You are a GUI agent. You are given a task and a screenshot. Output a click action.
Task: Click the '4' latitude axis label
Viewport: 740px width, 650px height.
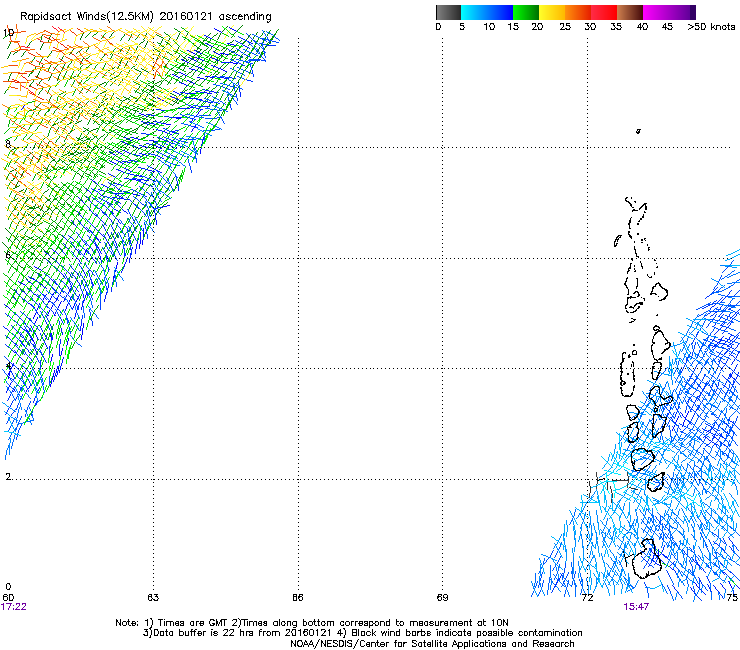[x=8, y=366]
